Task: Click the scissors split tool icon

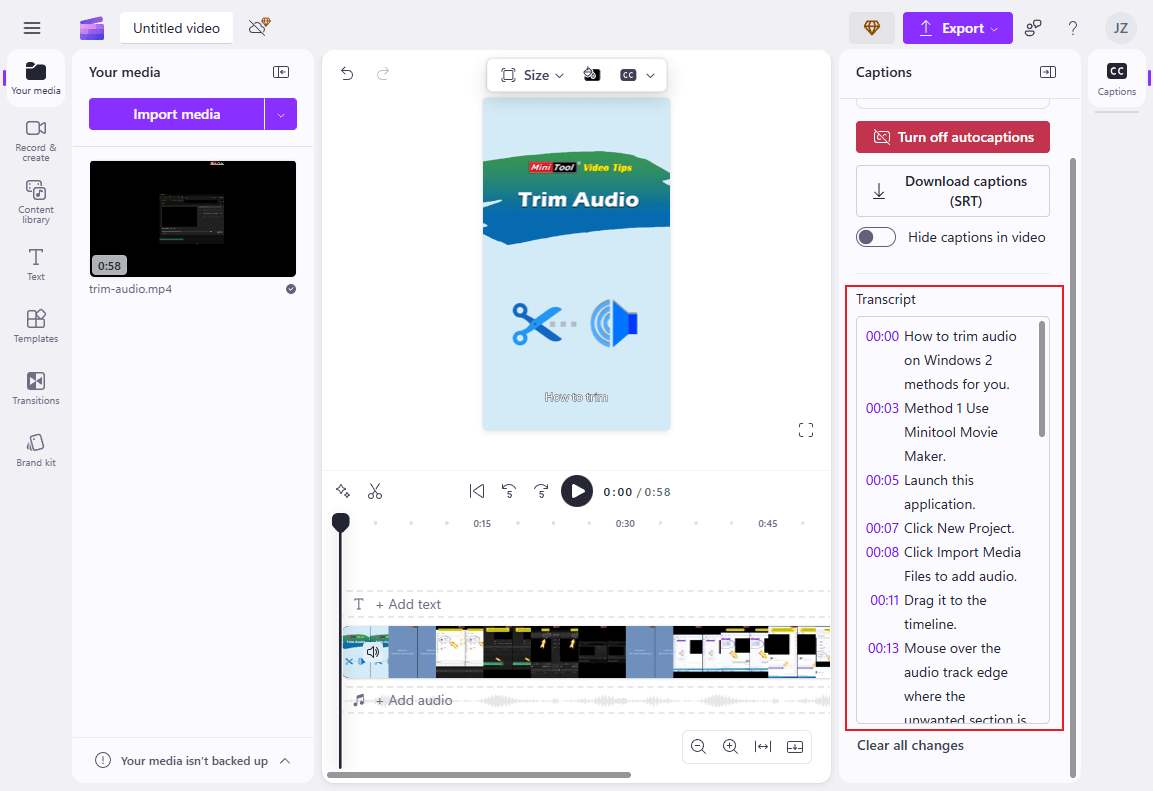Action: [375, 491]
